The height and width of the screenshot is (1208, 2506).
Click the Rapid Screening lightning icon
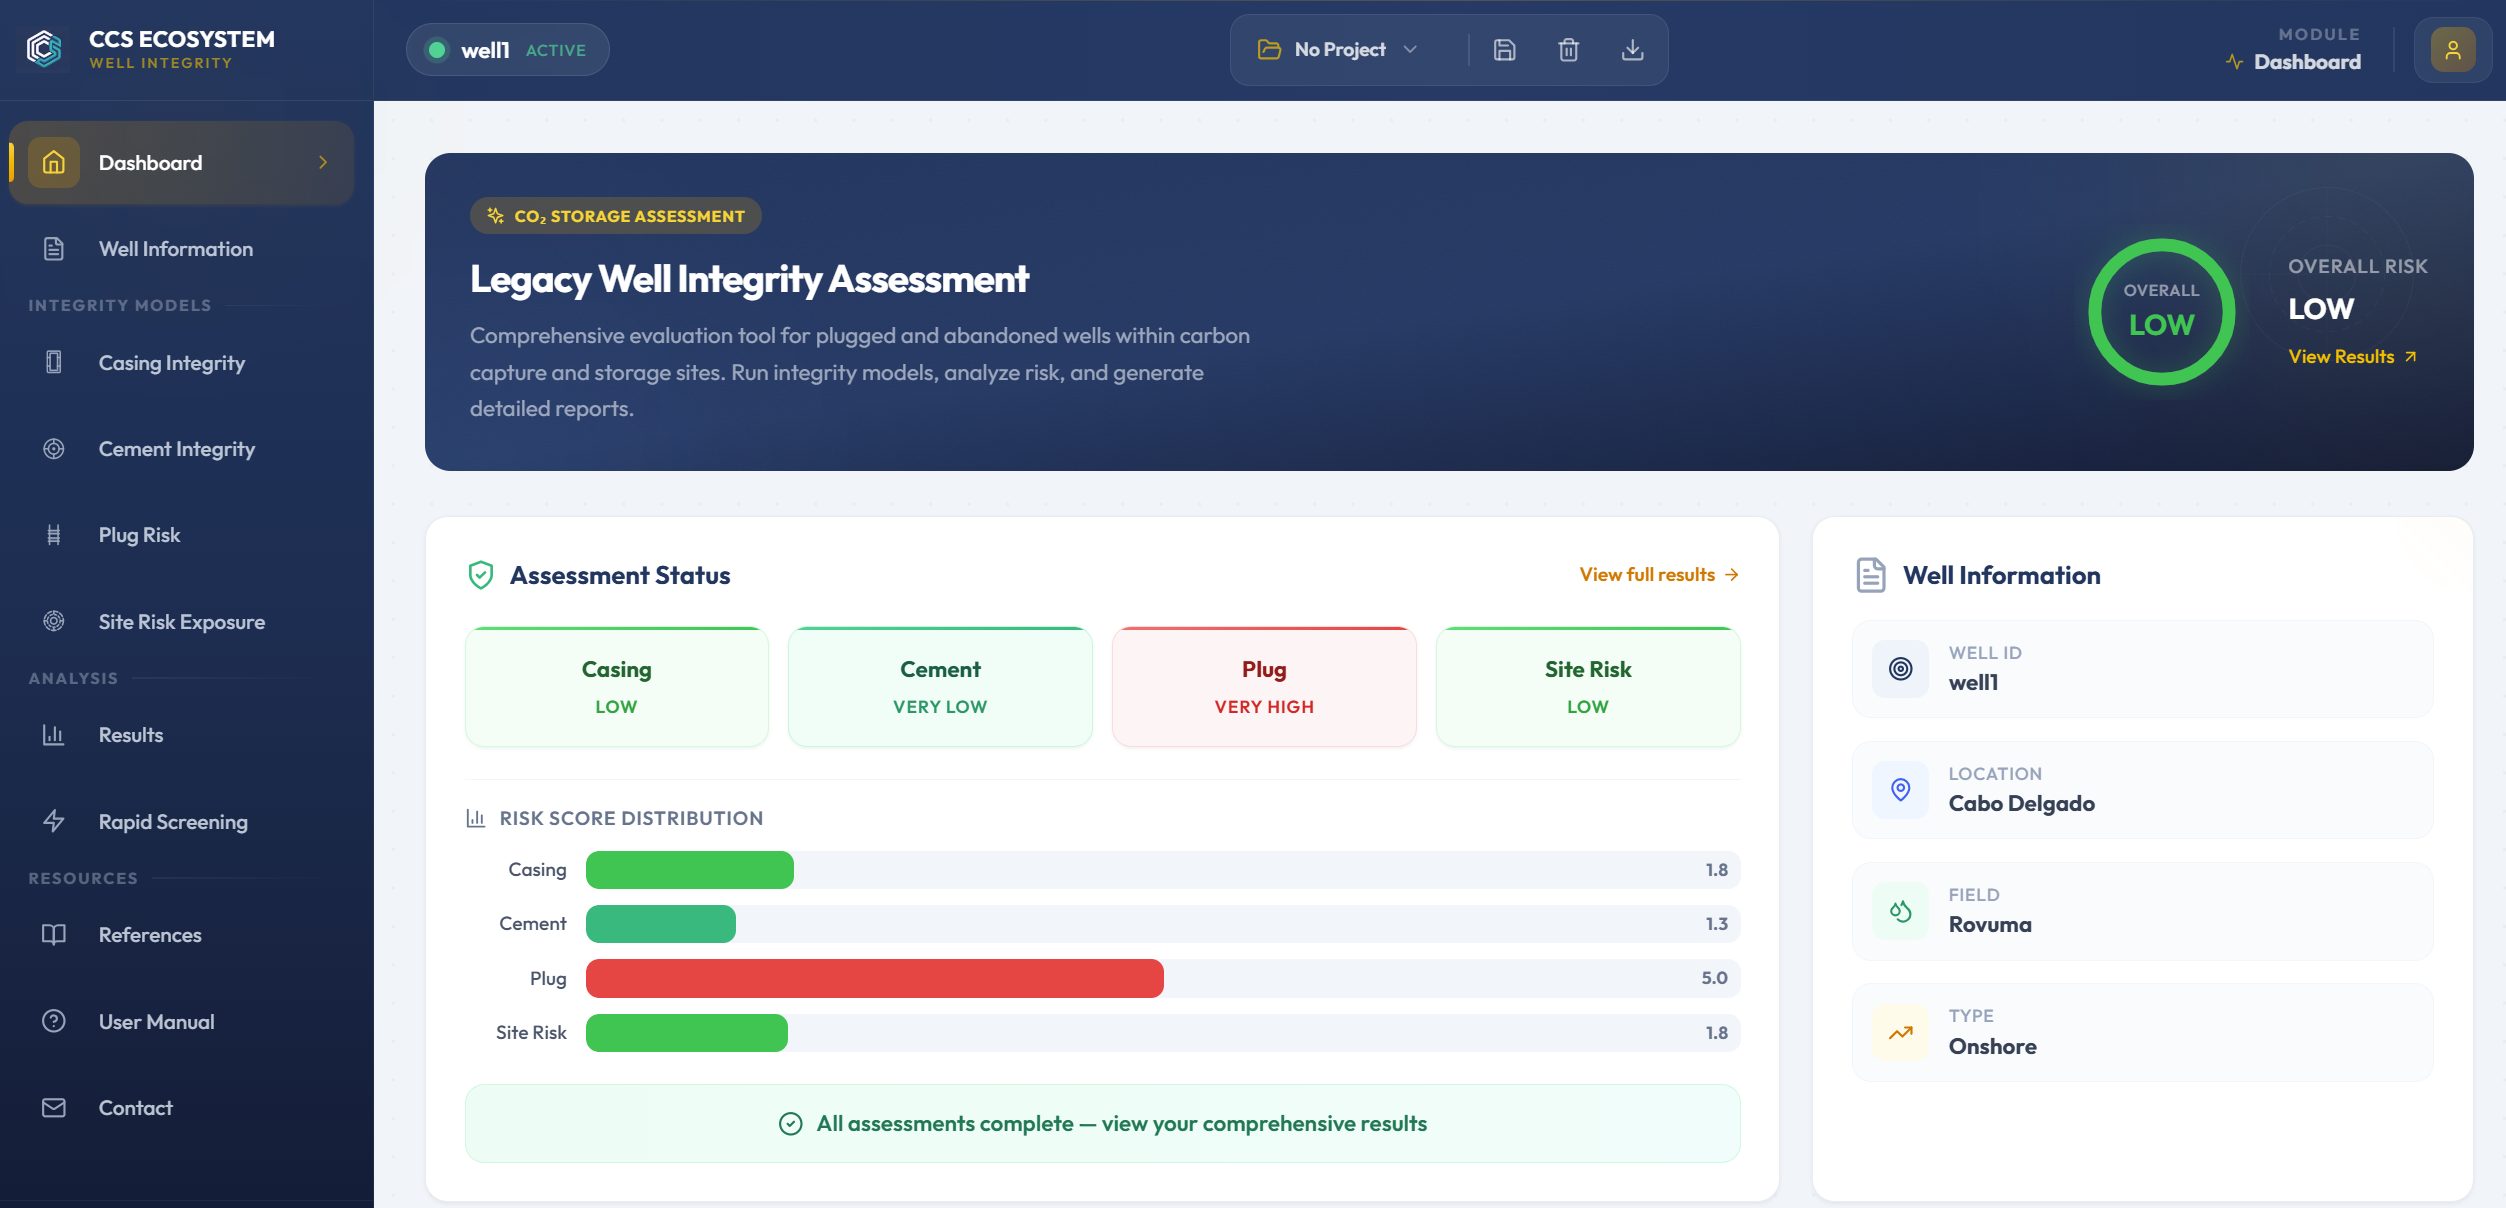click(x=53, y=821)
